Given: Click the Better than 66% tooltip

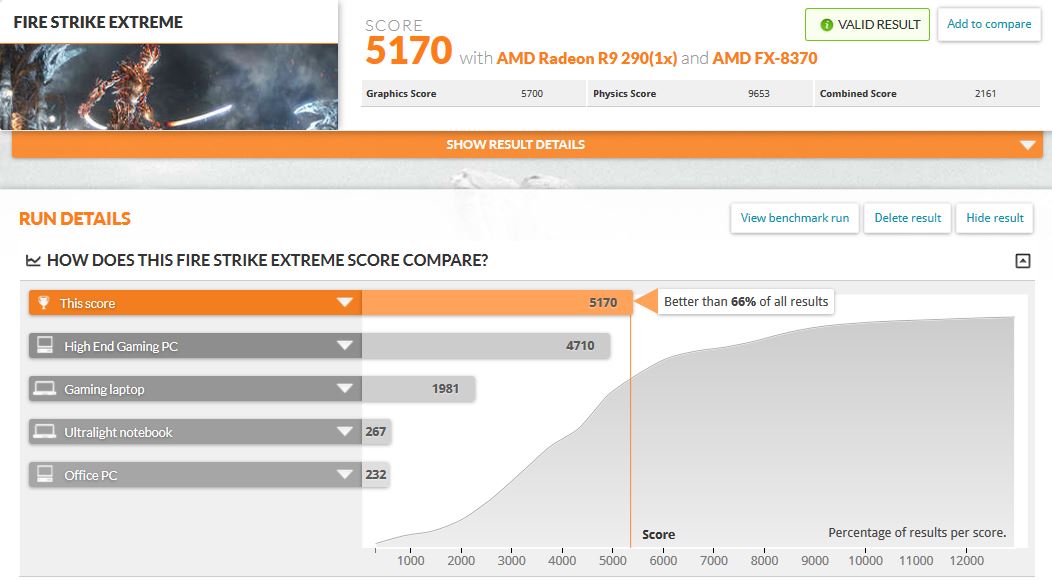Looking at the screenshot, I should pyautogui.click(x=746, y=302).
